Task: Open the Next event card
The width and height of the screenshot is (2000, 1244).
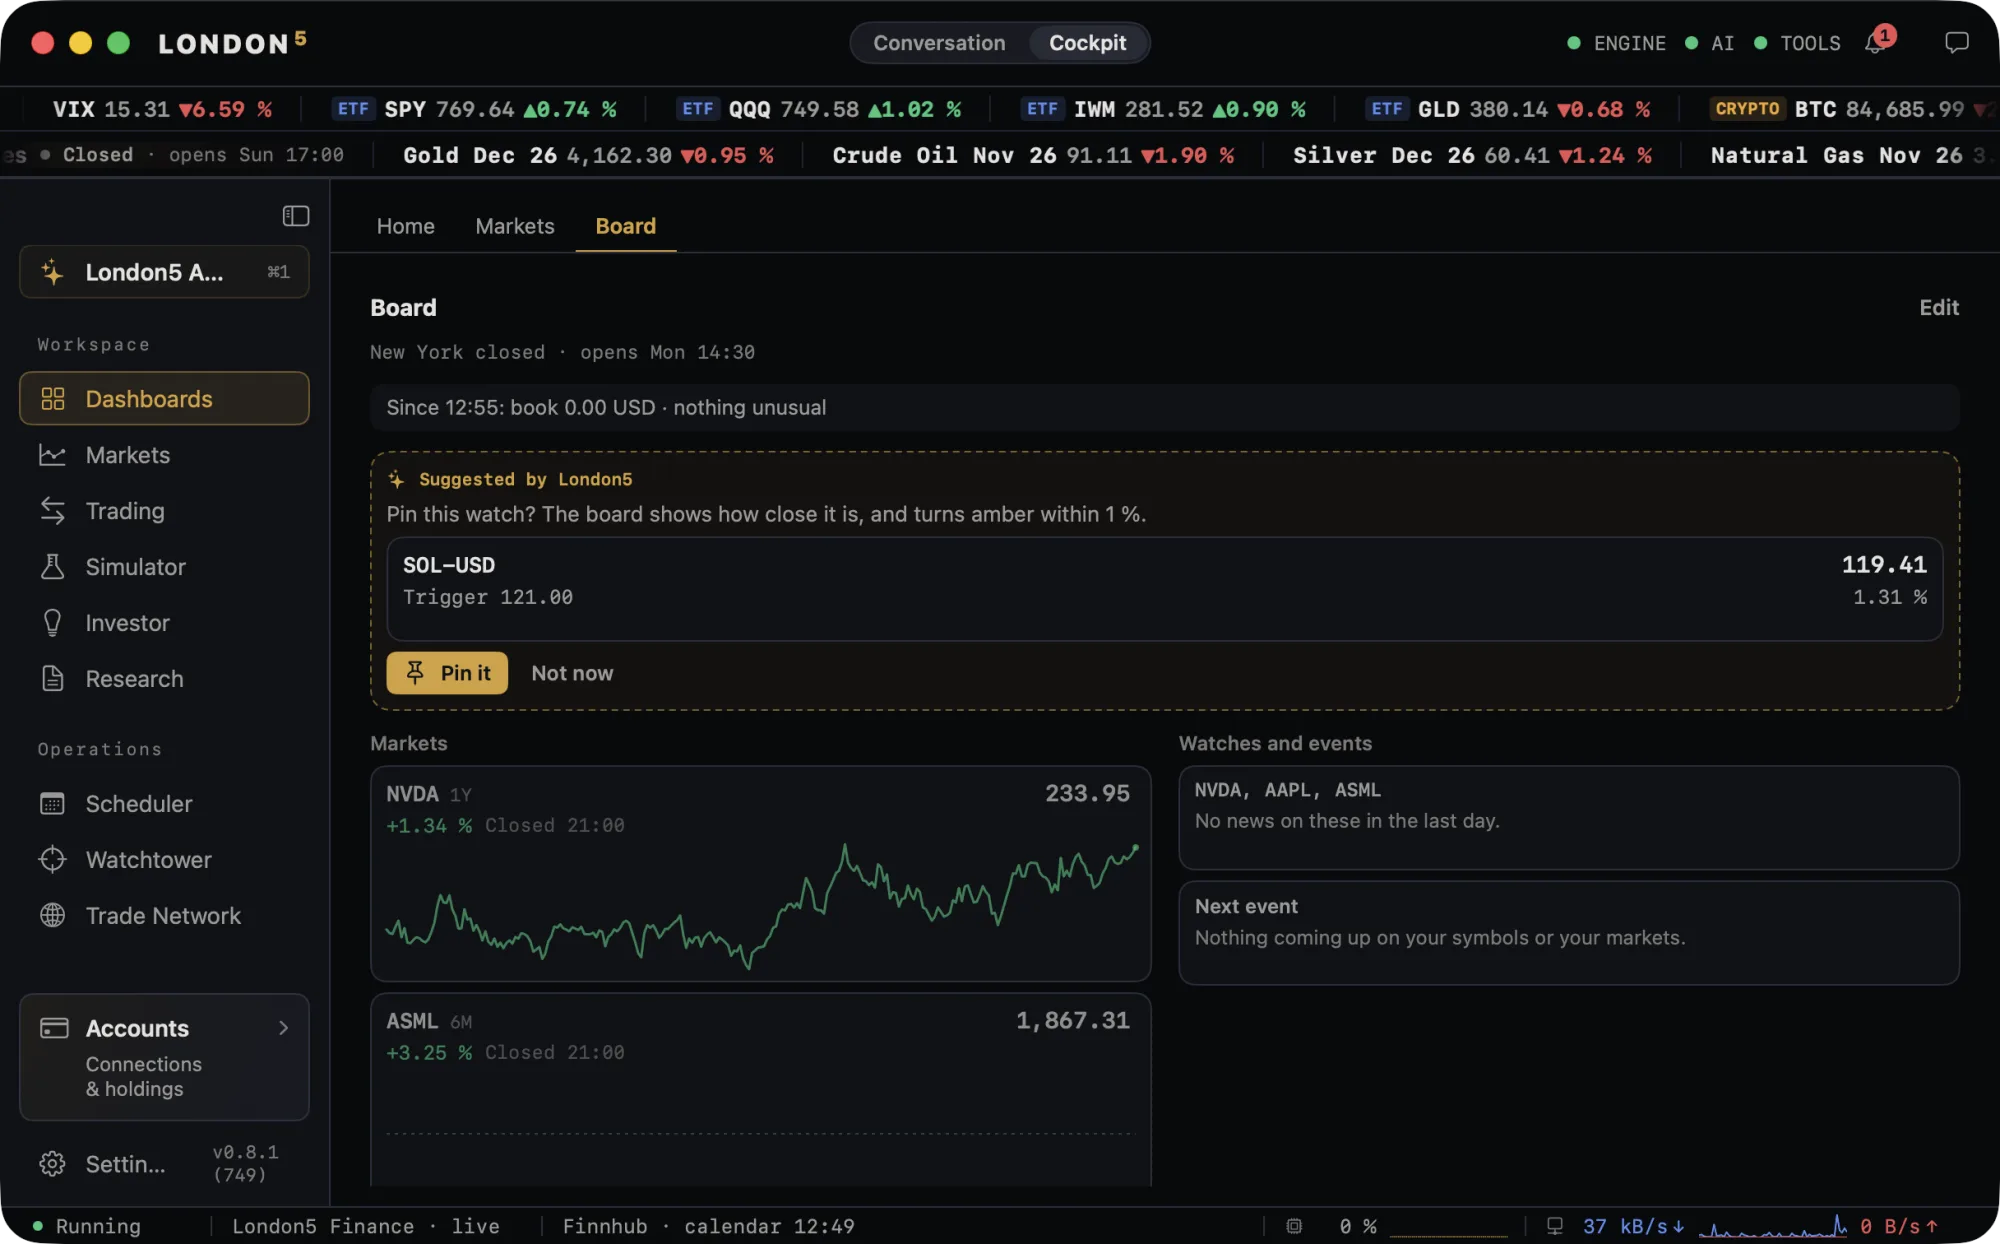Action: 1568,932
